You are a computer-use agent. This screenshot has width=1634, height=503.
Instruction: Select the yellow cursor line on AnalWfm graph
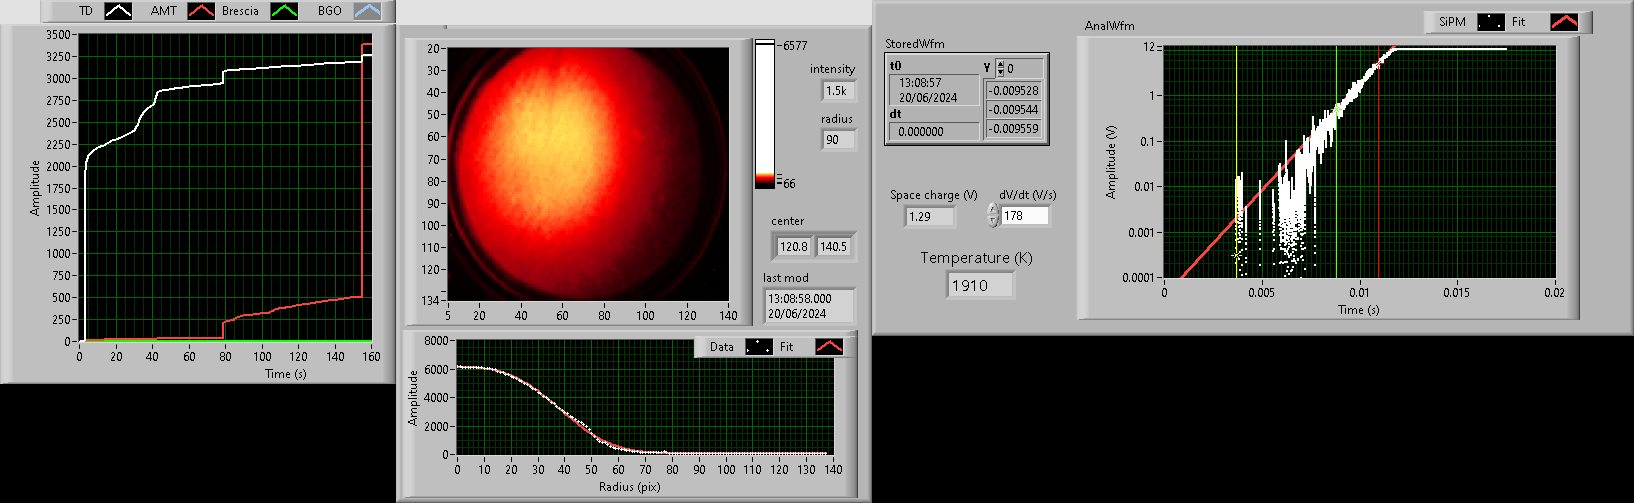(1237, 120)
